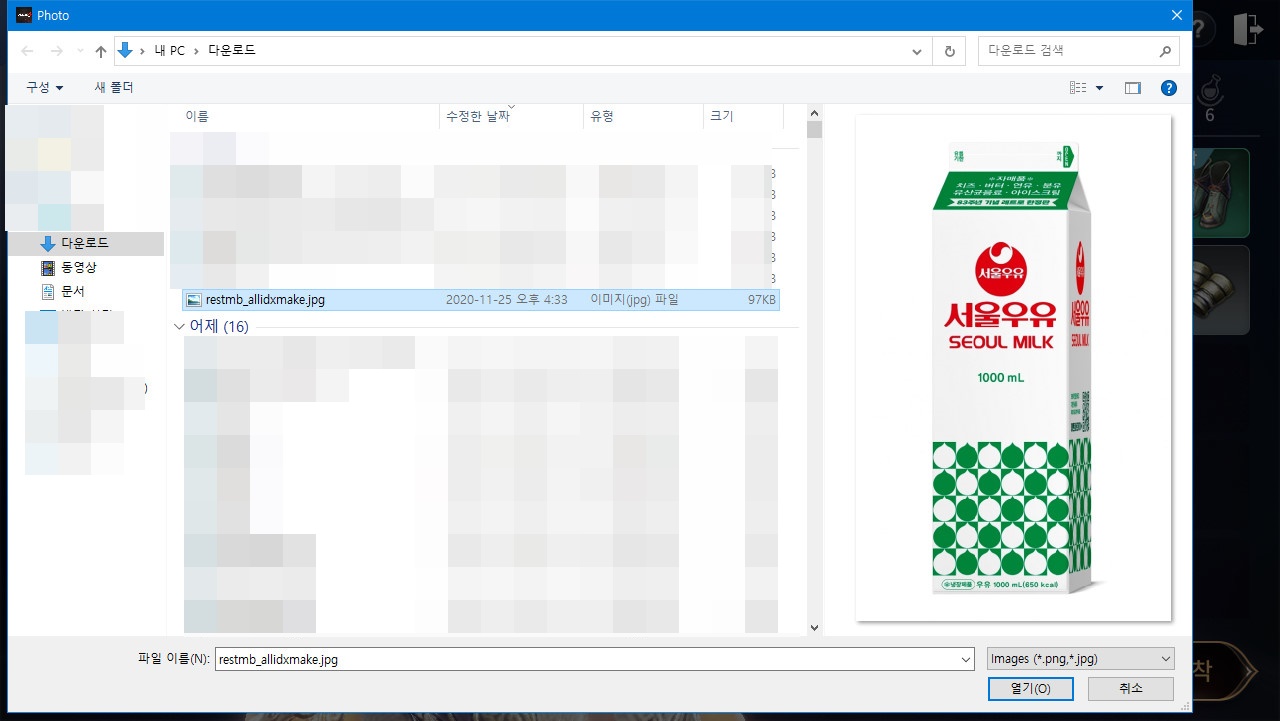Select the file restmb_allidxmake.jpg

pos(481,299)
